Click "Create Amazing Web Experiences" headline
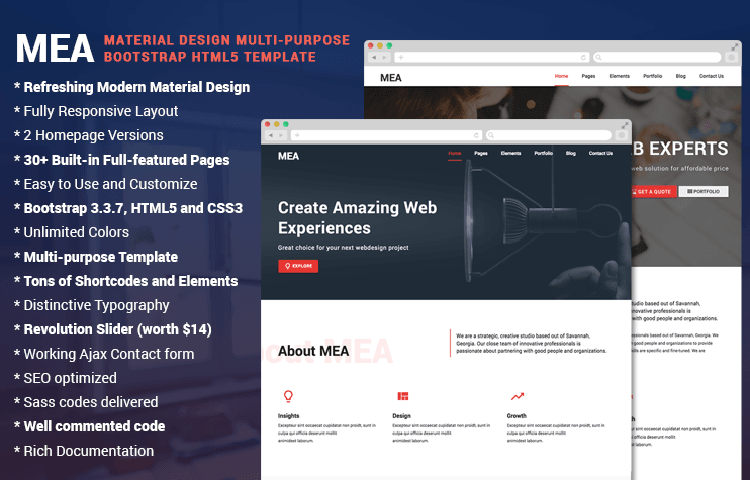 357,218
